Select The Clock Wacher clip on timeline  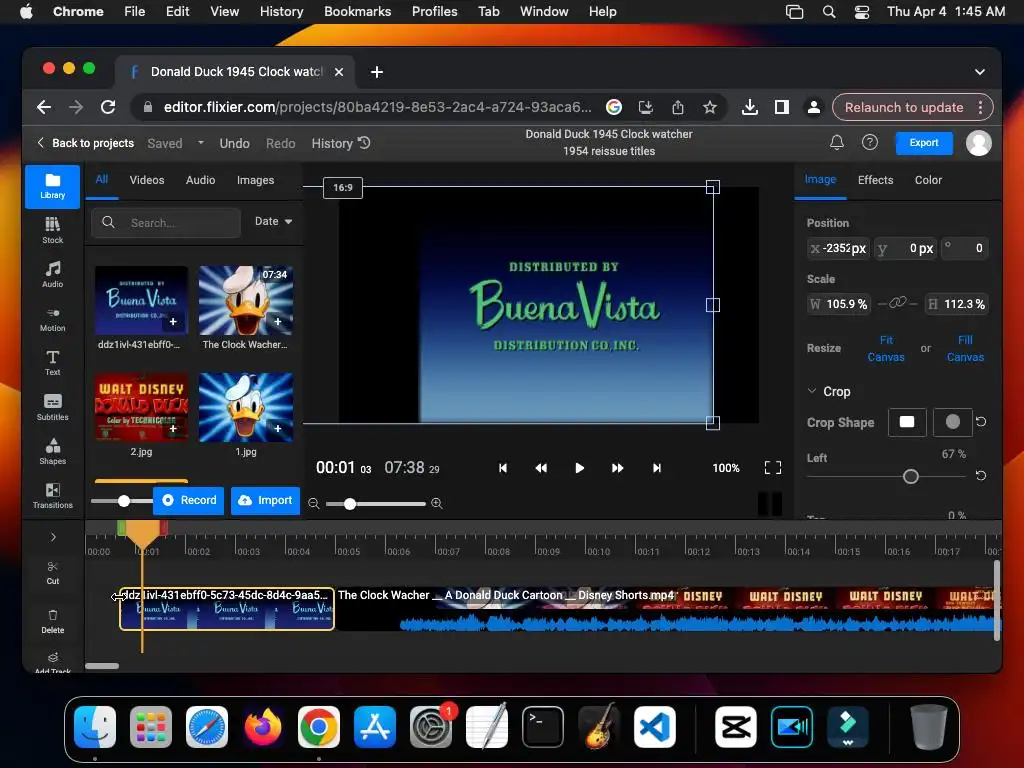666,609
